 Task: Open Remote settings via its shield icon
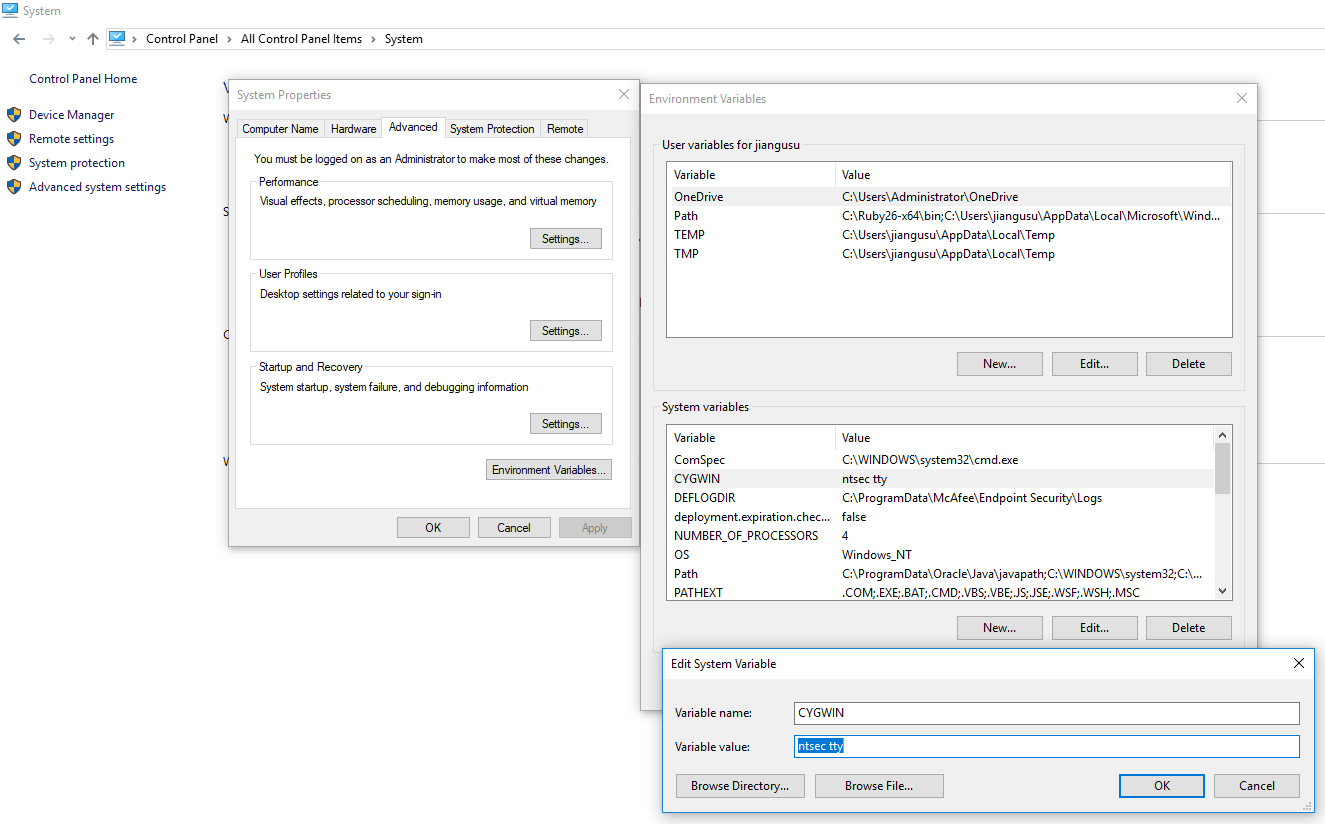pyautogui.click(x=14, y=138)
